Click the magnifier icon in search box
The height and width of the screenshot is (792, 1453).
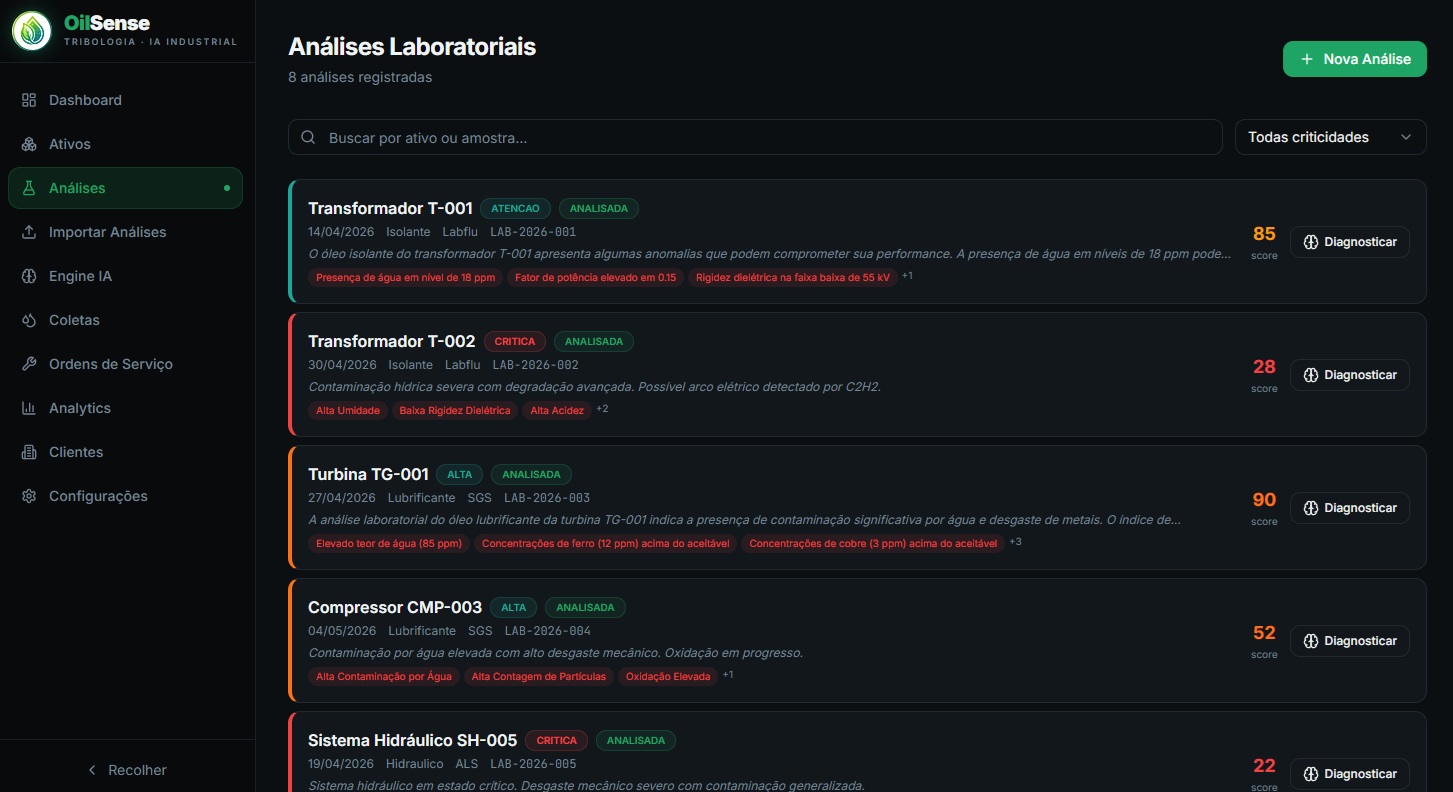pyautogui.click(x=308, y=137)
